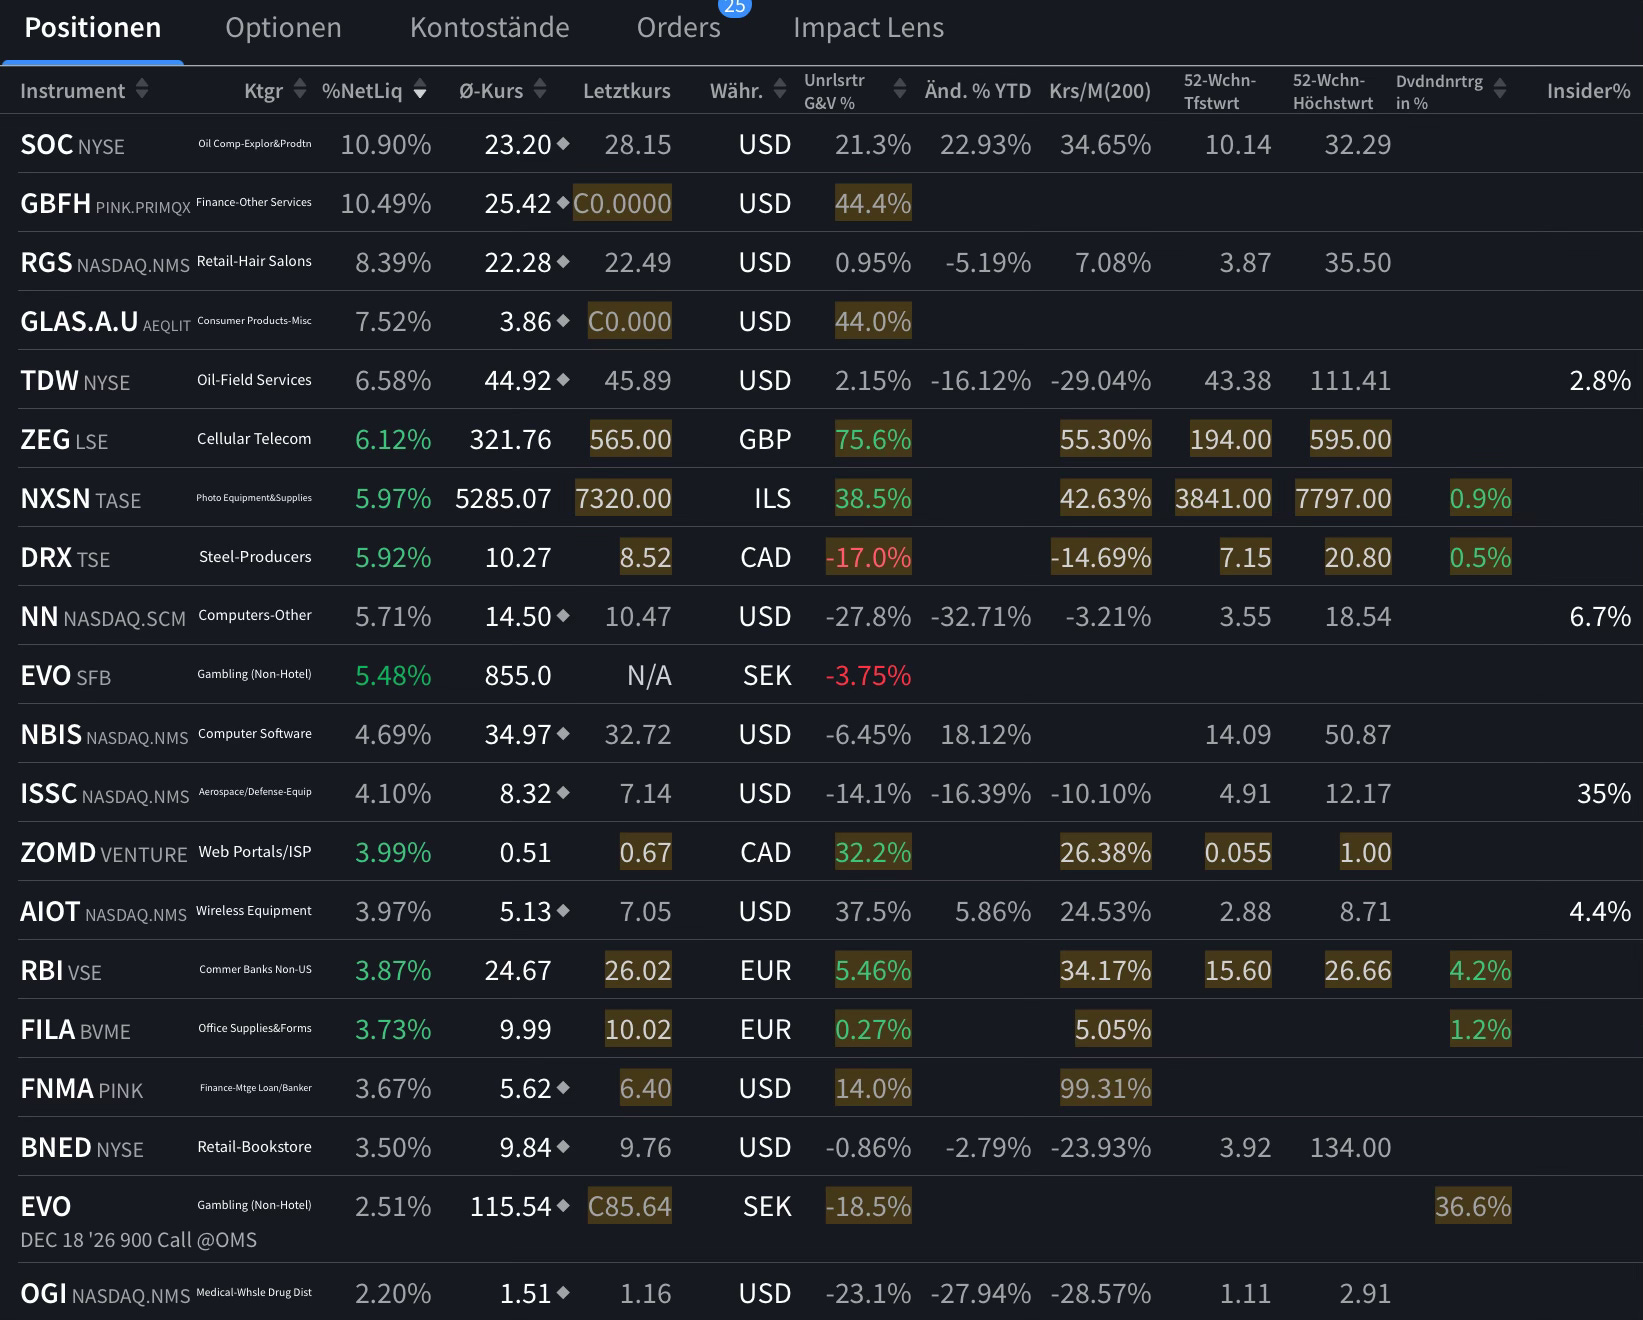This screenshot has height=1320, width=1643.
Task: Click the 52-Wchn-Tfstwrt column header
Action: 1220,91
